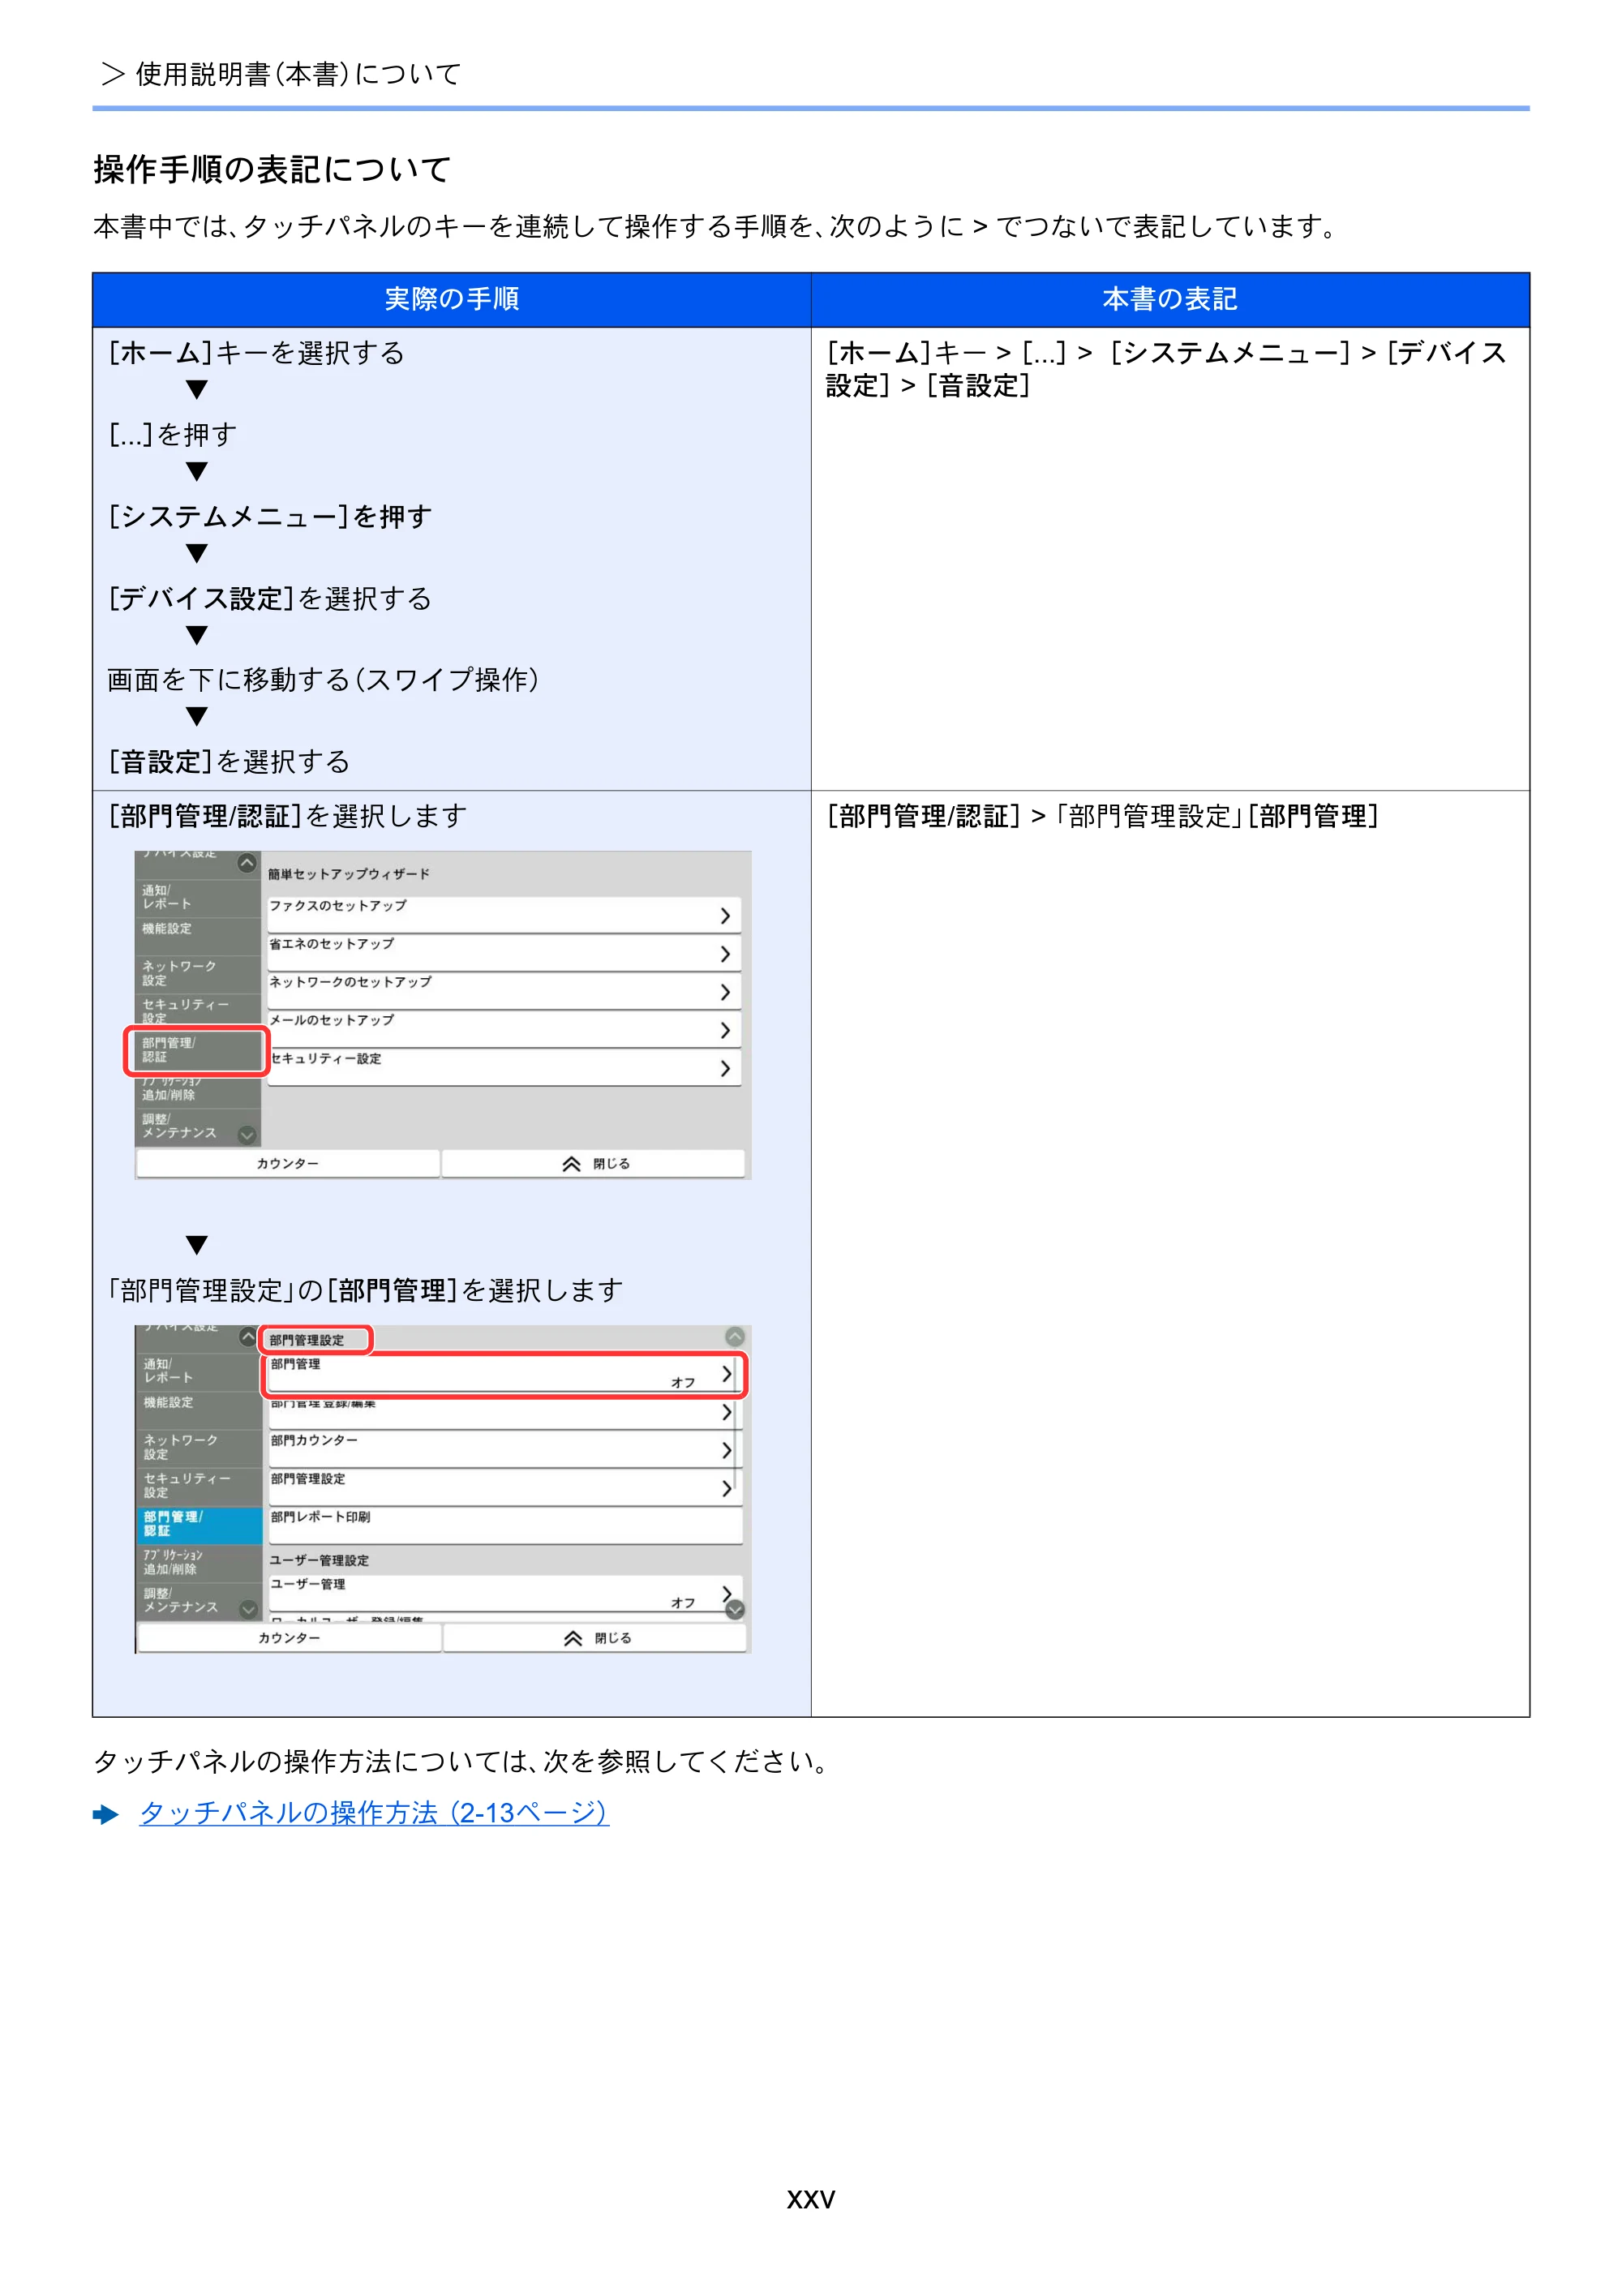
Task: Open ファクスのセットアップ chevron in wizard panel image
Action: coord(725,916)
